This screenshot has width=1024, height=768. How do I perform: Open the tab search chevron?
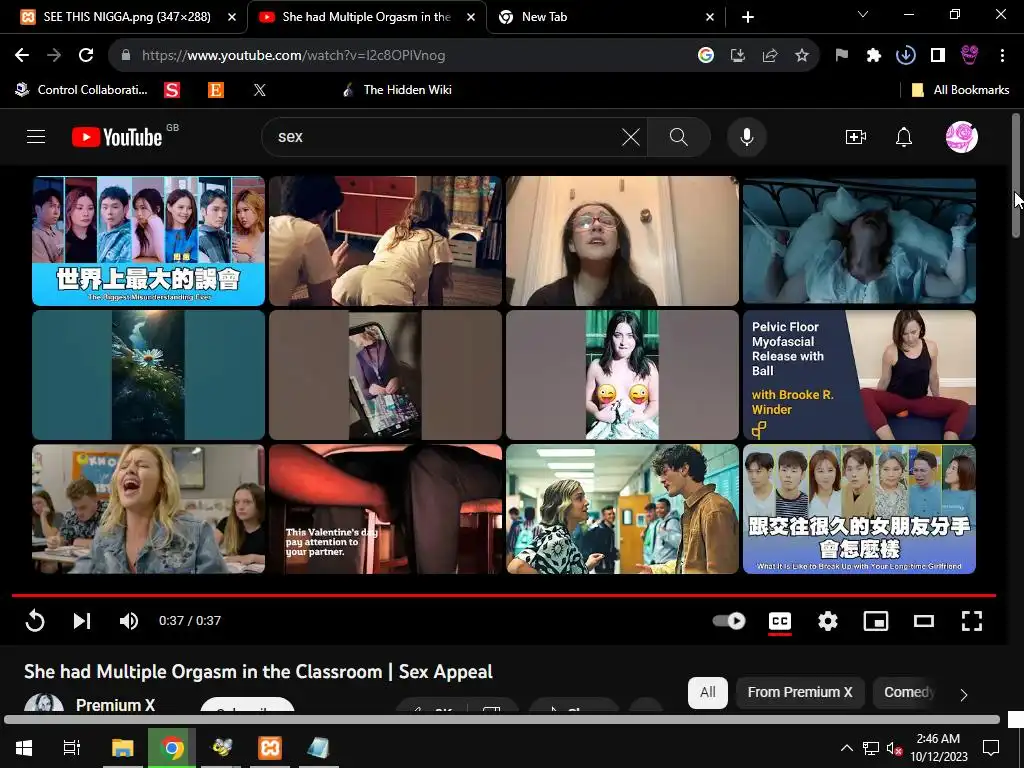pyautogui.click(x=863, y=14)
